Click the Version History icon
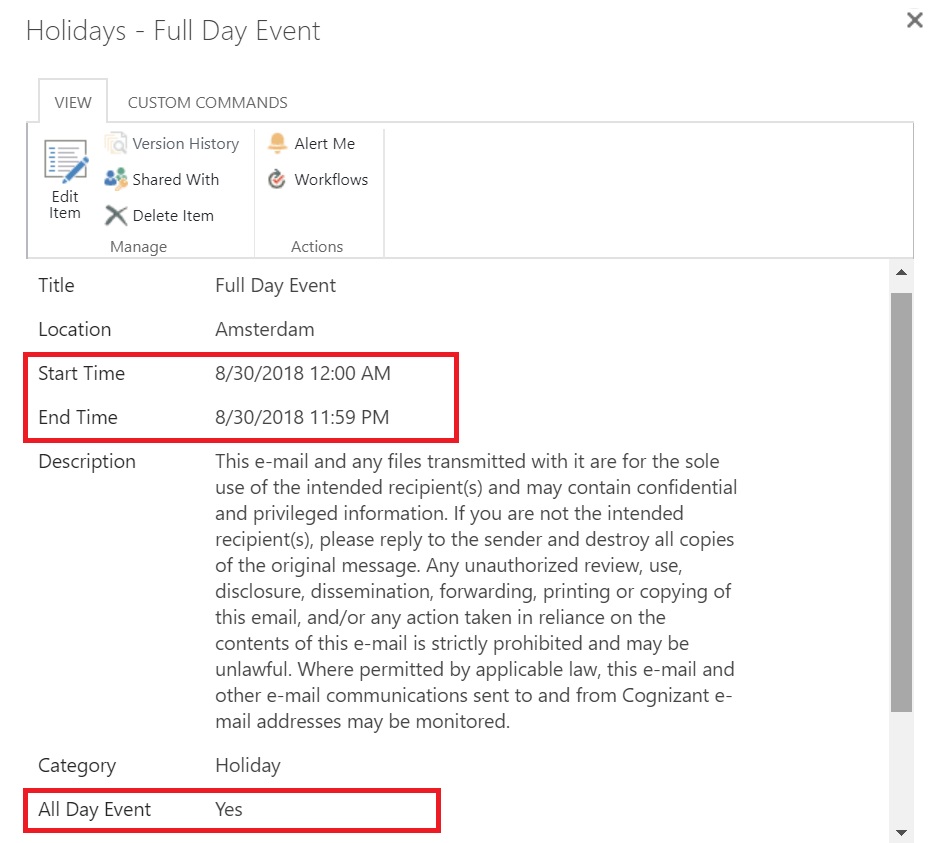Image resolution: width=936 pixels, height=843 pixels. 116,143
